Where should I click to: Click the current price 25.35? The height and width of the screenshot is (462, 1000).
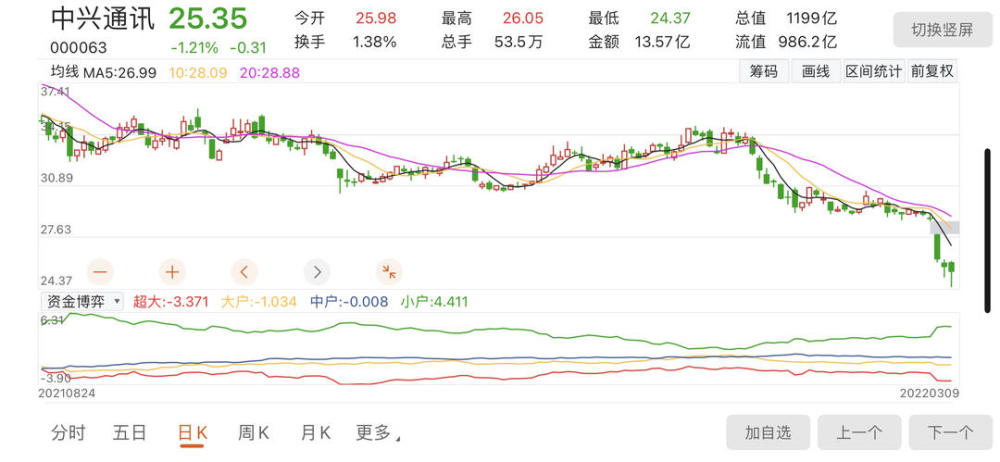coord(208,19)
